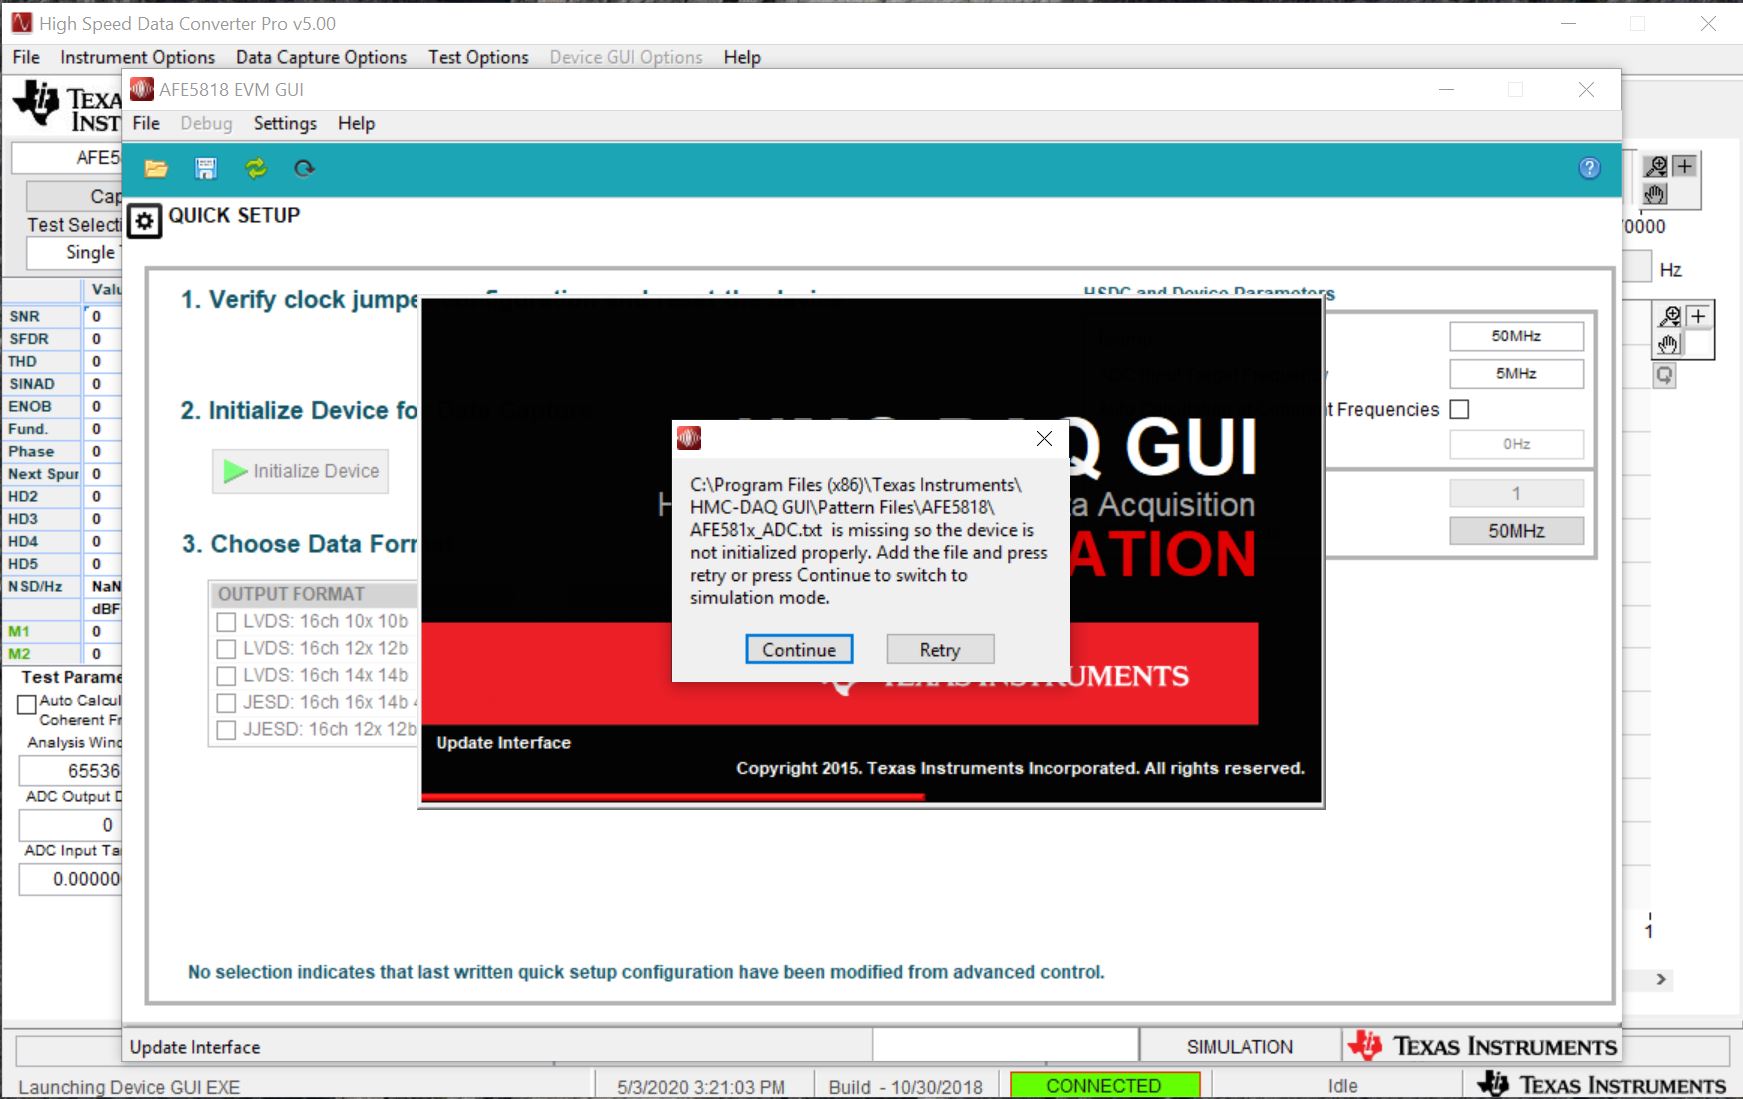The height and width of the screenshot is (1099, 1743).
Task: Click the circular reload toolbar icon
Action: pos(305,169)
